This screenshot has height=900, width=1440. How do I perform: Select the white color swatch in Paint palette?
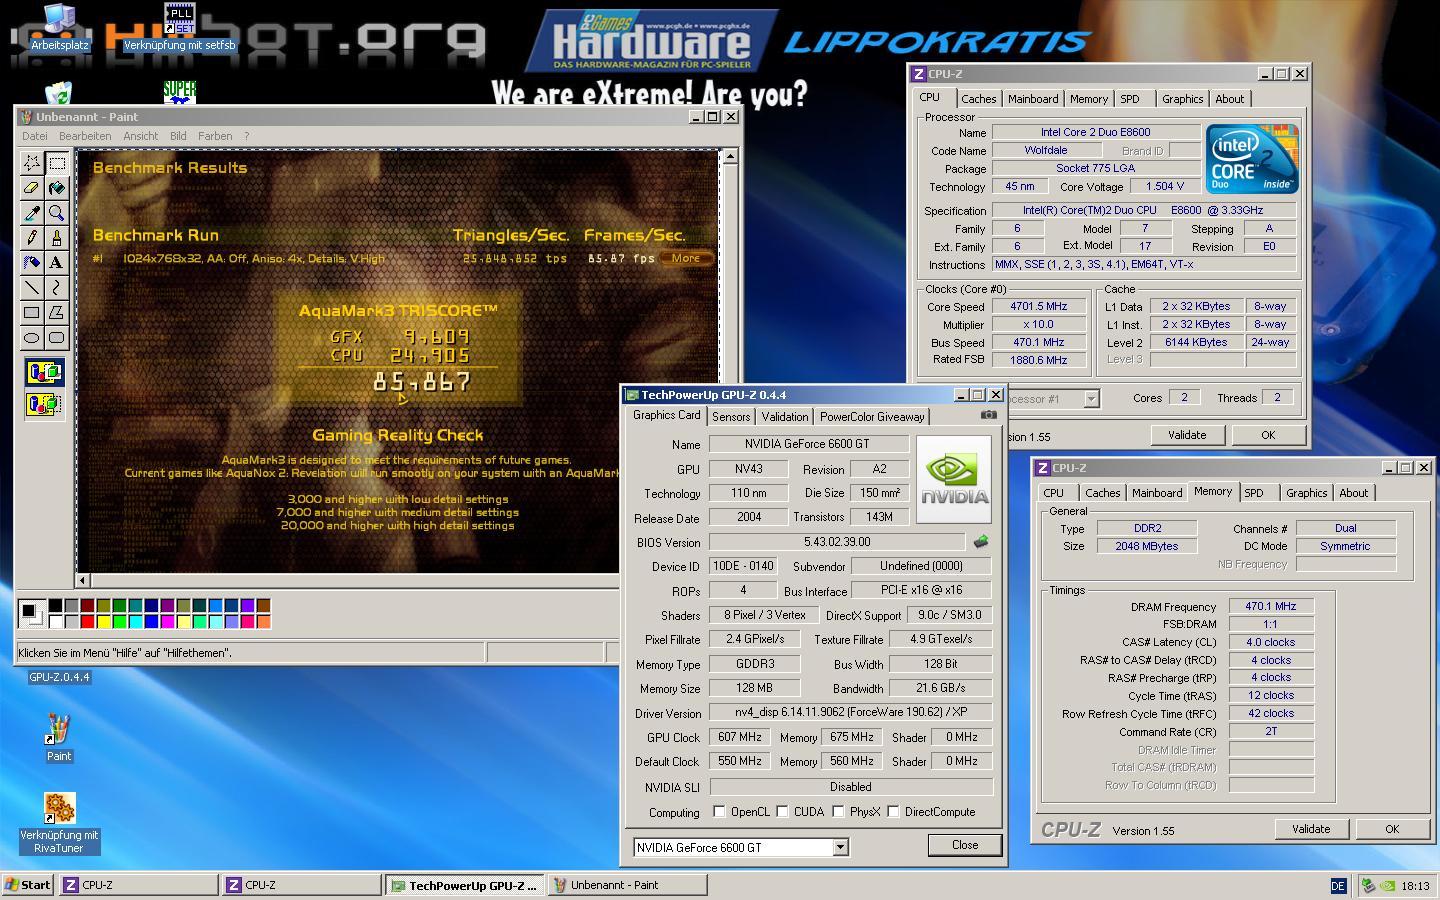coord(56,622)
